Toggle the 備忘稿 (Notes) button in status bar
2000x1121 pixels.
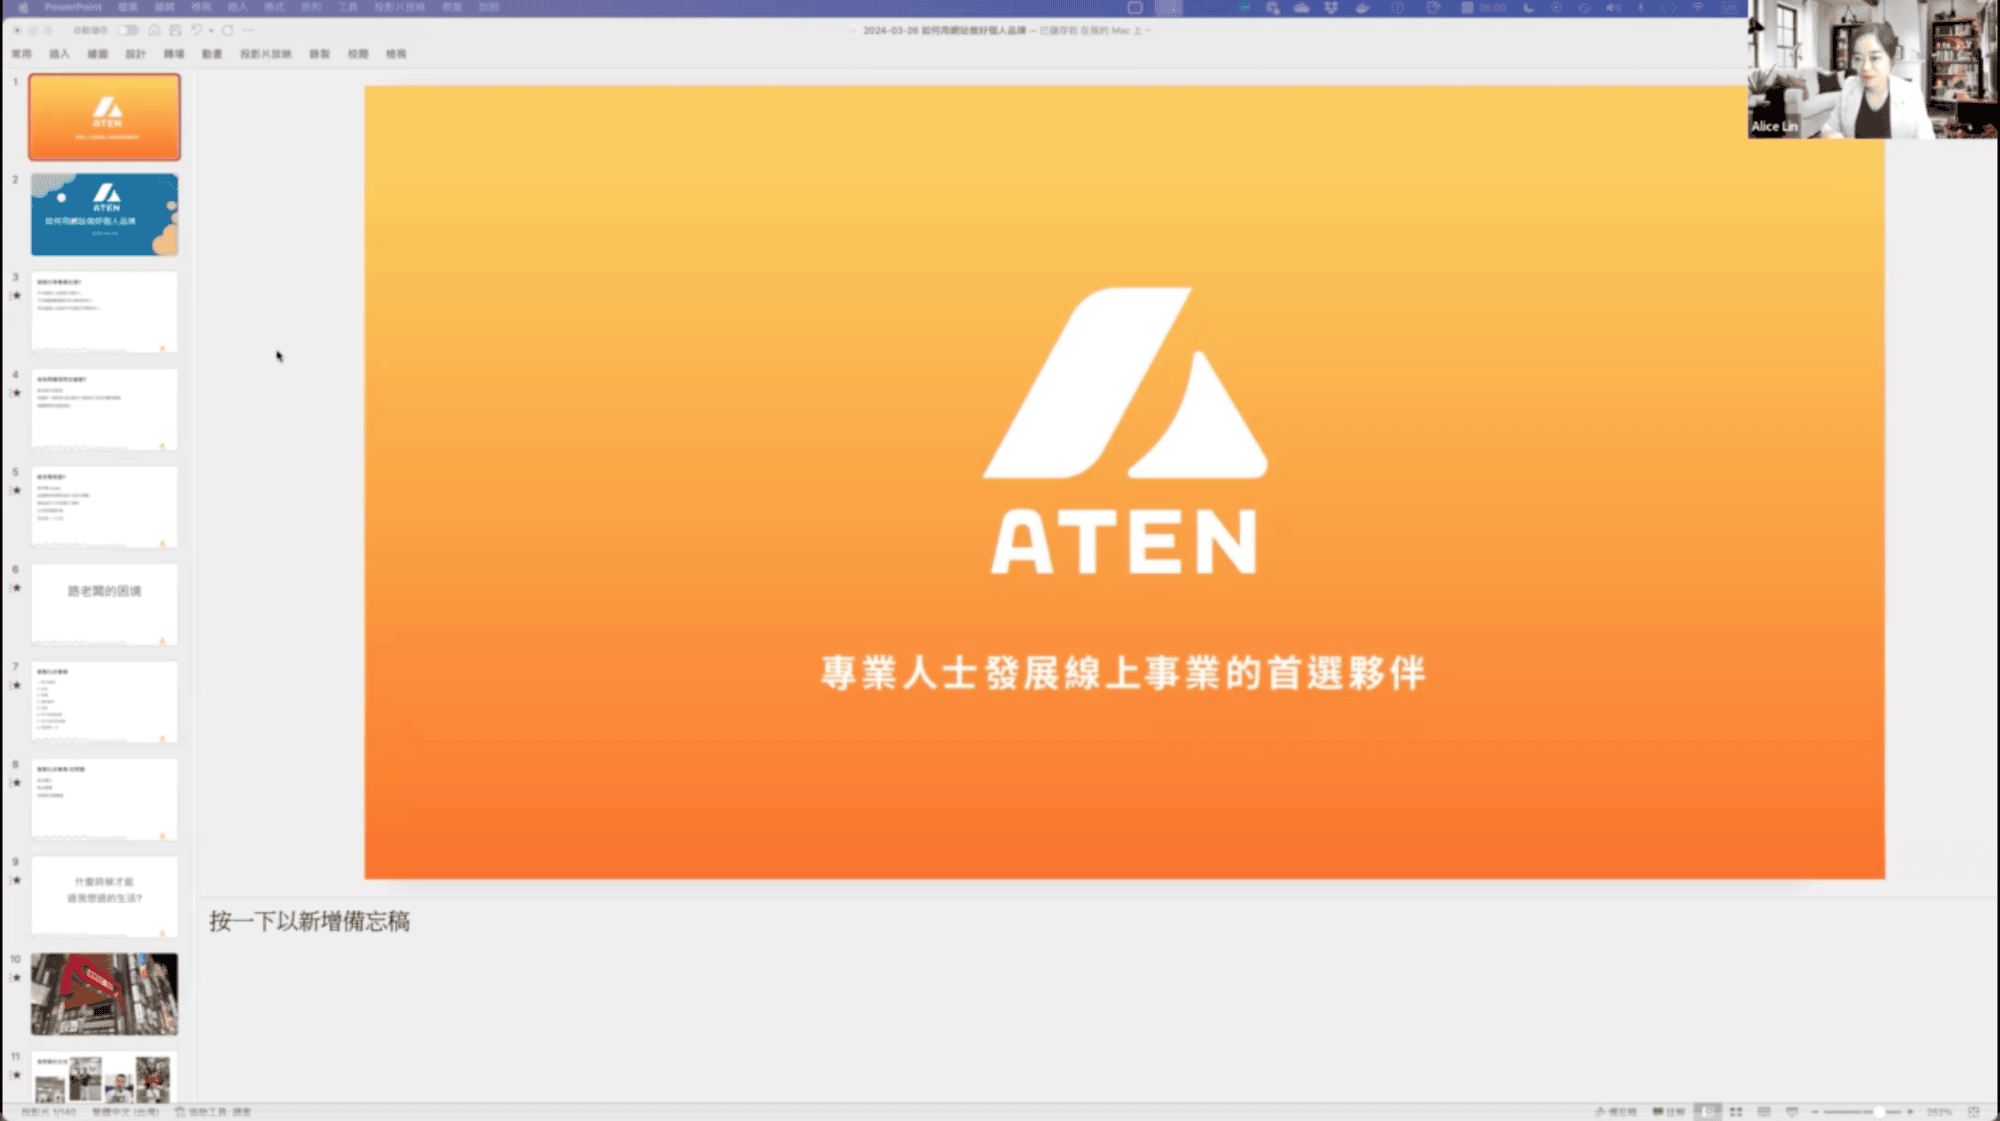point(1616,1111)
